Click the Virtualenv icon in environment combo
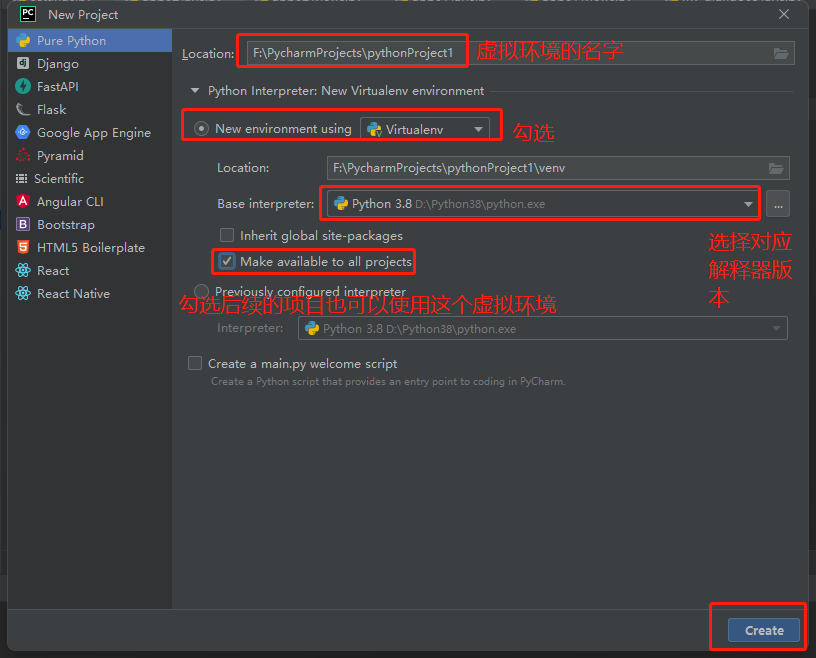816x658 pixels. (374, 129)
